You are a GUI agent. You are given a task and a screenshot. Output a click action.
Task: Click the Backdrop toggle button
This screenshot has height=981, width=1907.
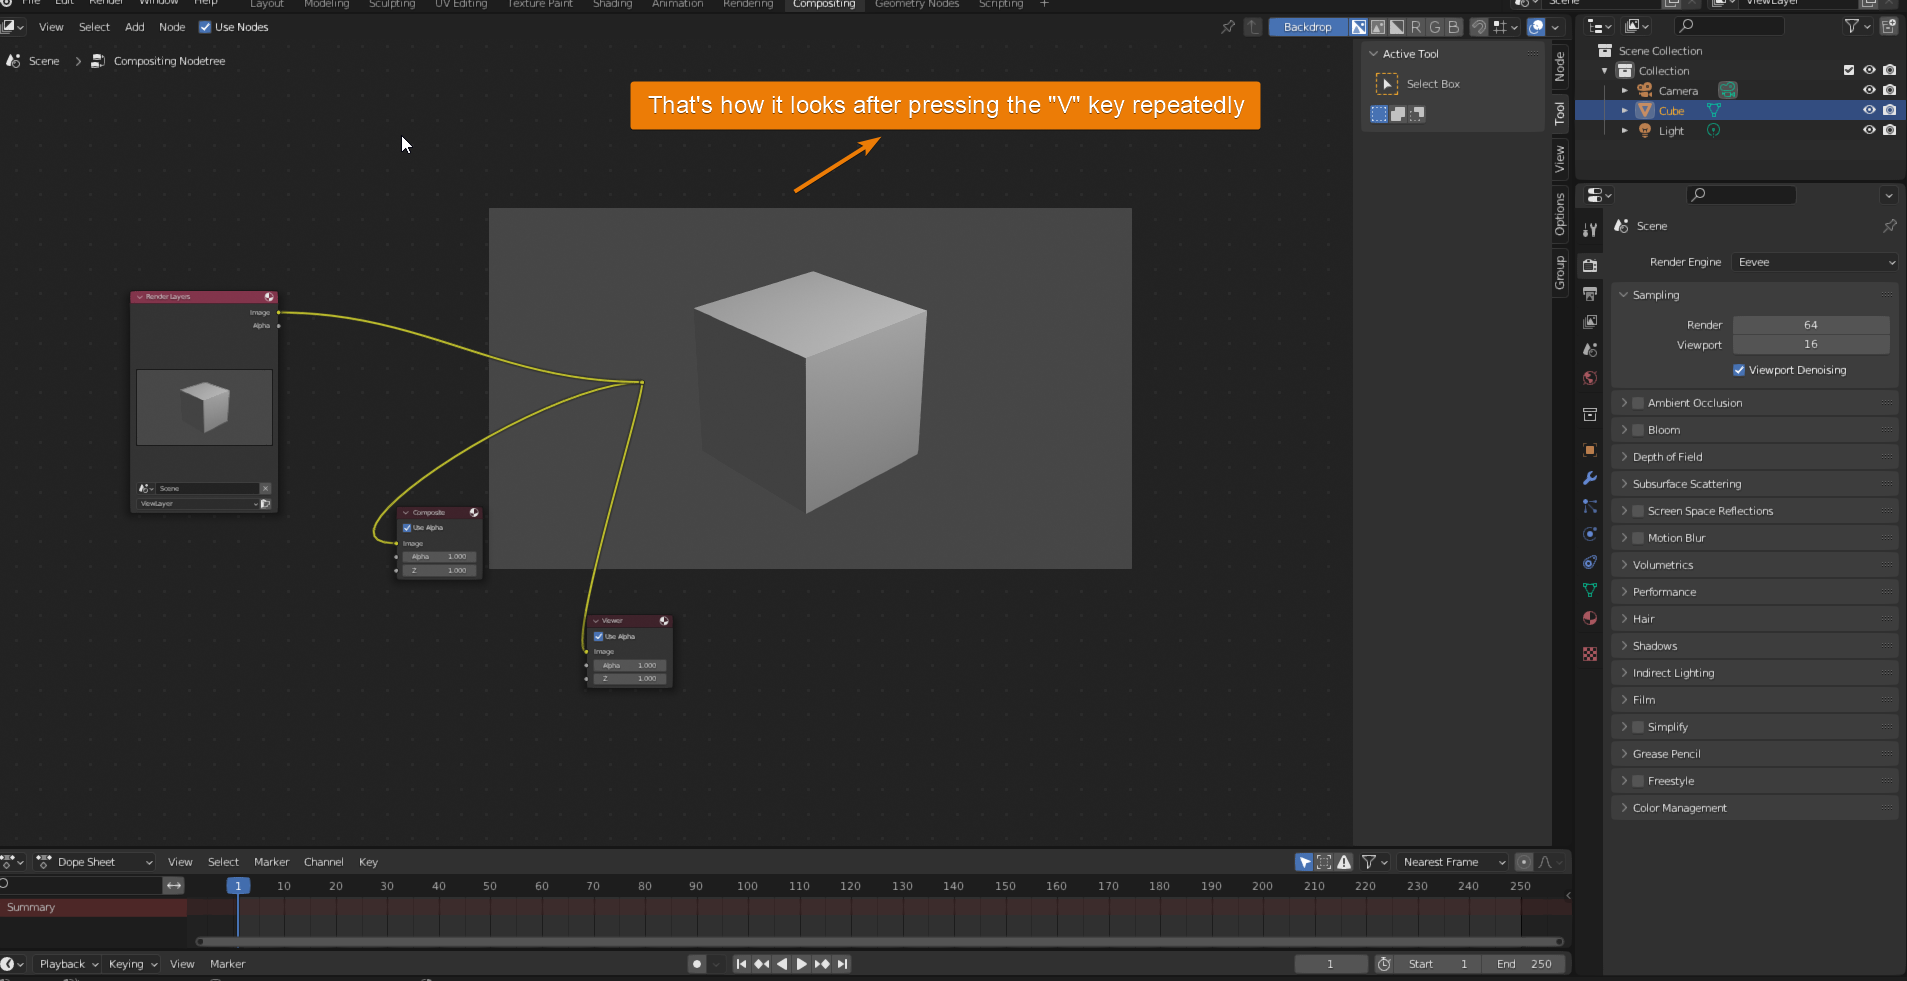click(1308, 27)
